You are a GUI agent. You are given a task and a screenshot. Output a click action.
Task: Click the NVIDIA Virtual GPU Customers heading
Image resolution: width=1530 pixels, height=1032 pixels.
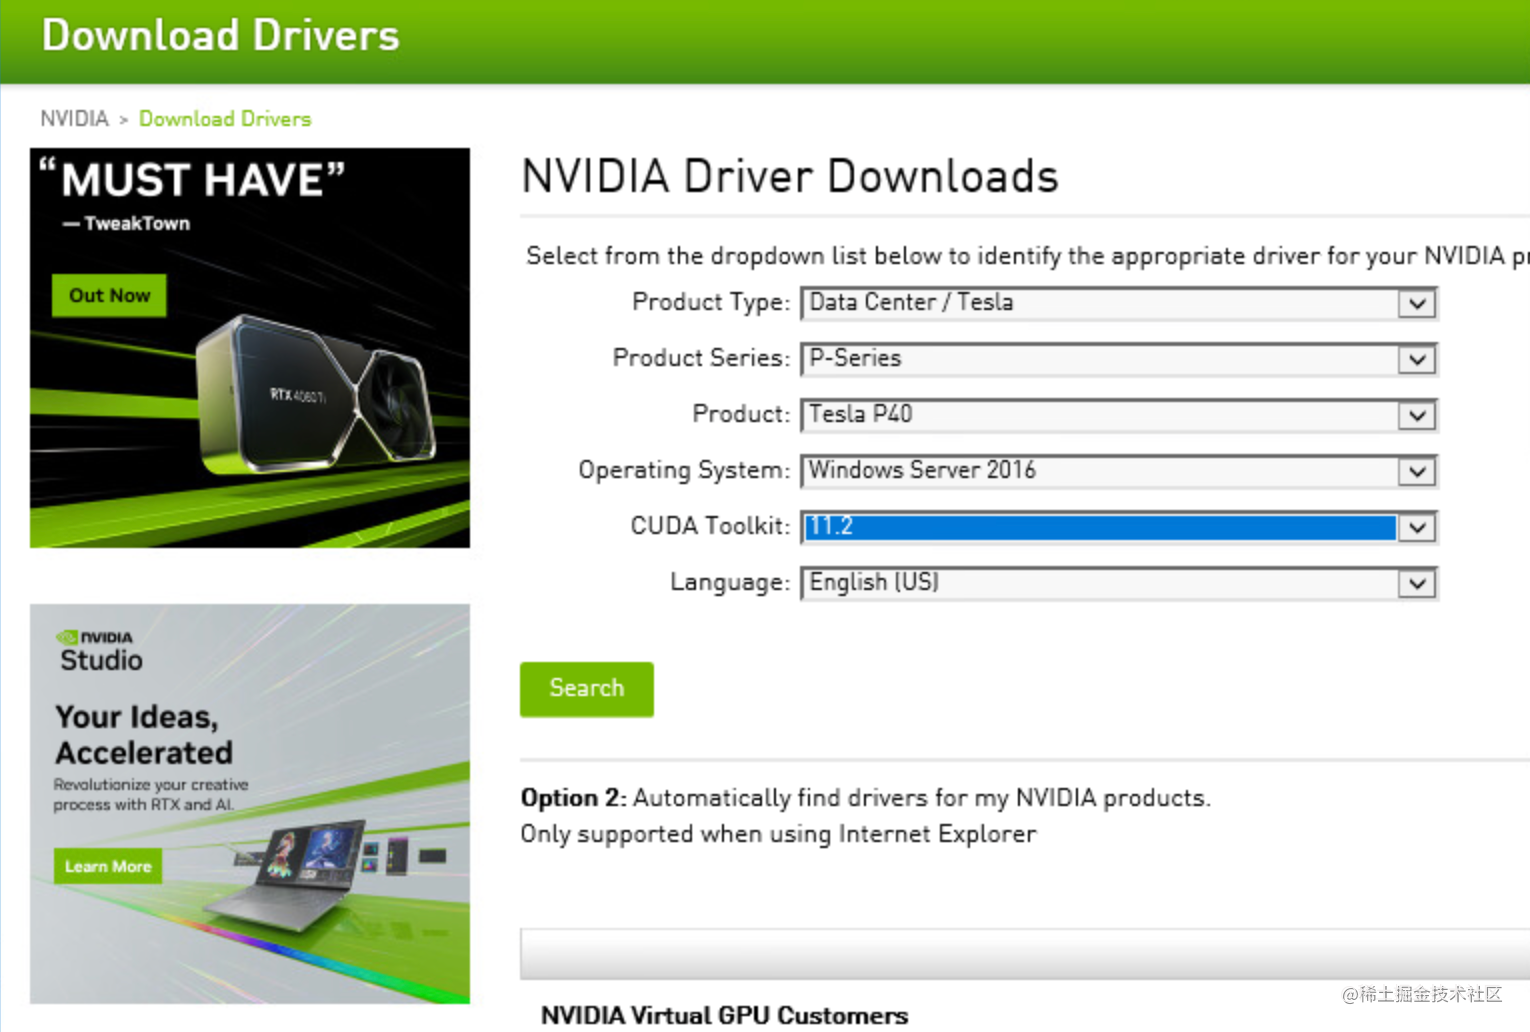pos(724,1015)
